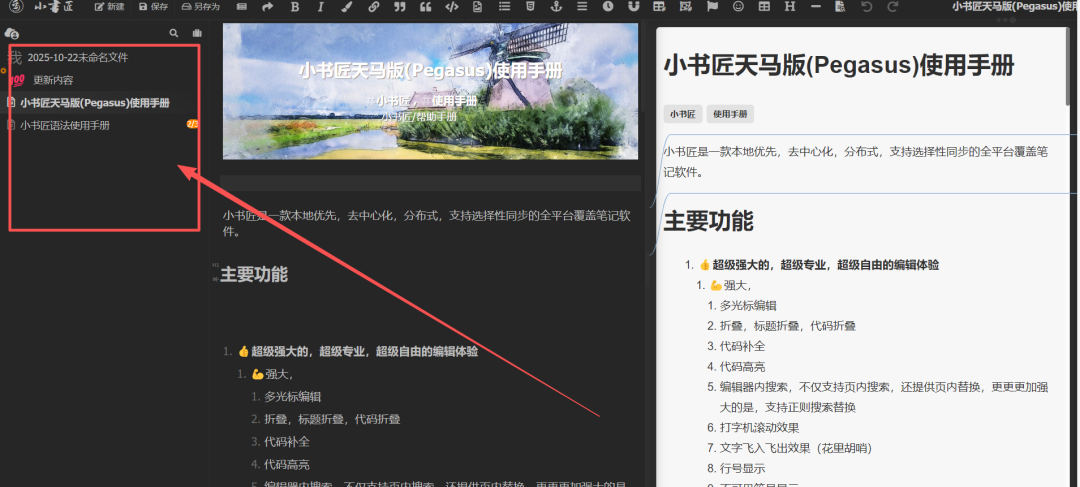1080x487 pixels.
Task: Insert current time with the clock icon
Action: pyautogui.click(x=608, y=7)
